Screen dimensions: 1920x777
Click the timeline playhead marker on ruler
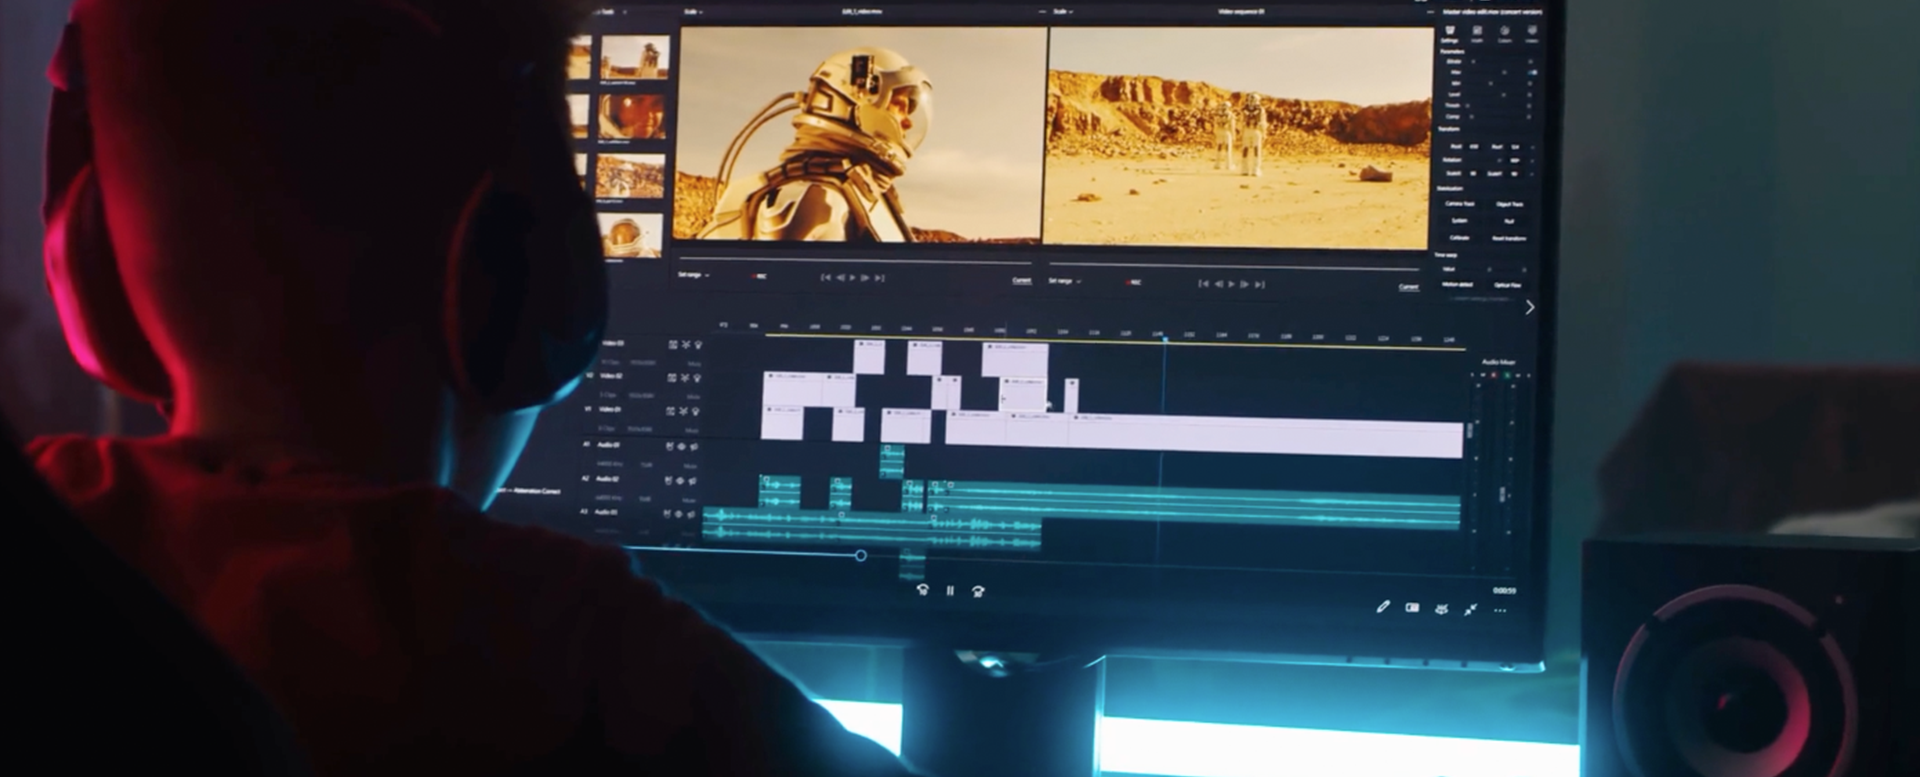[x=1165, y=340]
